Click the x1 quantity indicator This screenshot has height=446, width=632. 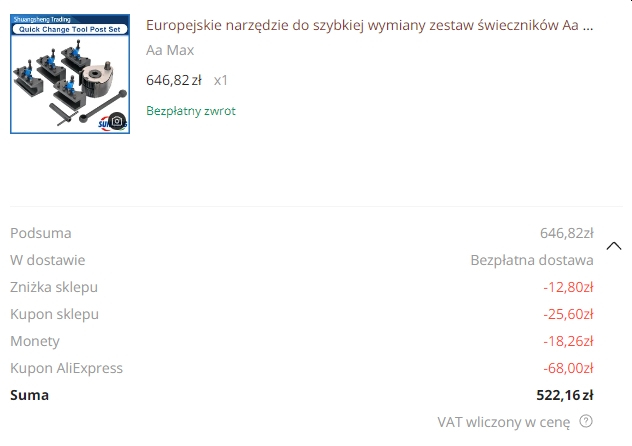[x=221, y=80]
